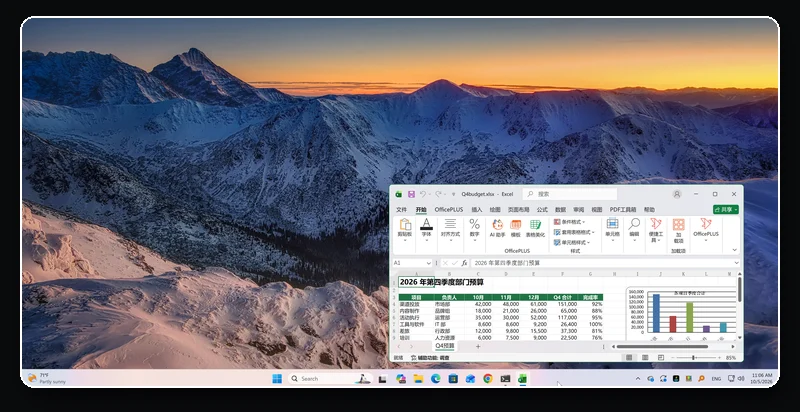800x412 pixels.
Task: Save the workbook using the floppy disk icon
Action: click(x=411, y=194)
